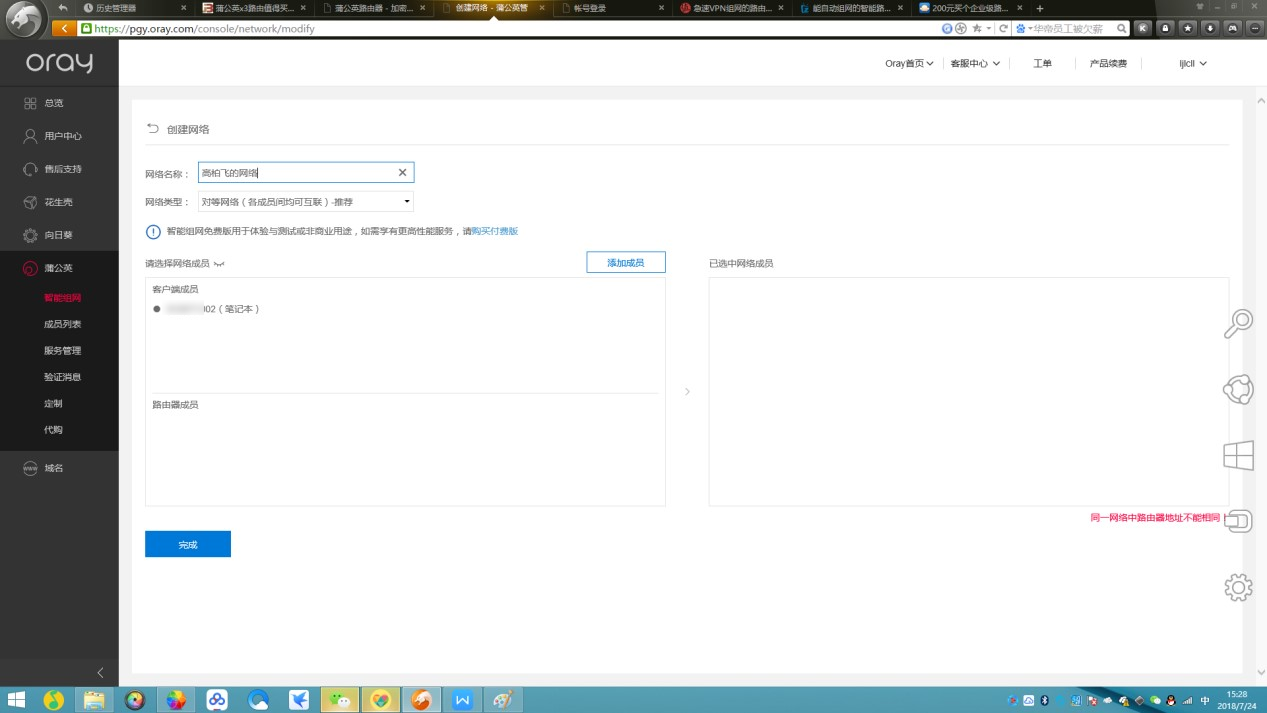Click the blue 完成 button
The image size is (1267, 713).
coord(188,544)
